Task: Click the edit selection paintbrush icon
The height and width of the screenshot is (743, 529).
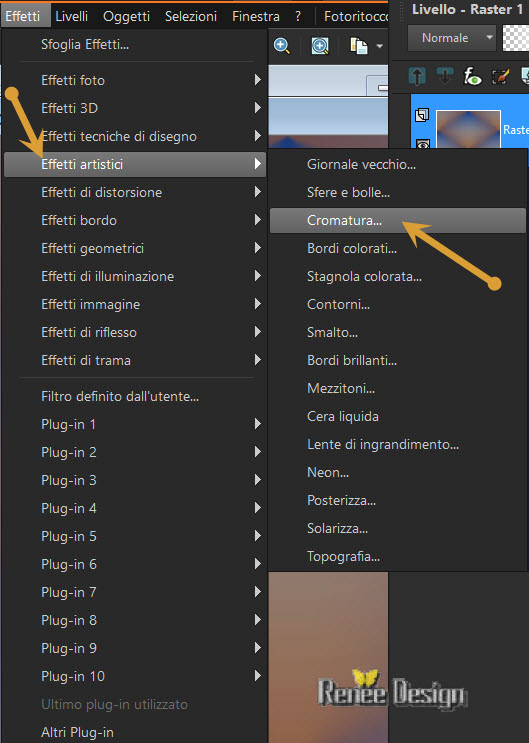Action: [501, 76]
